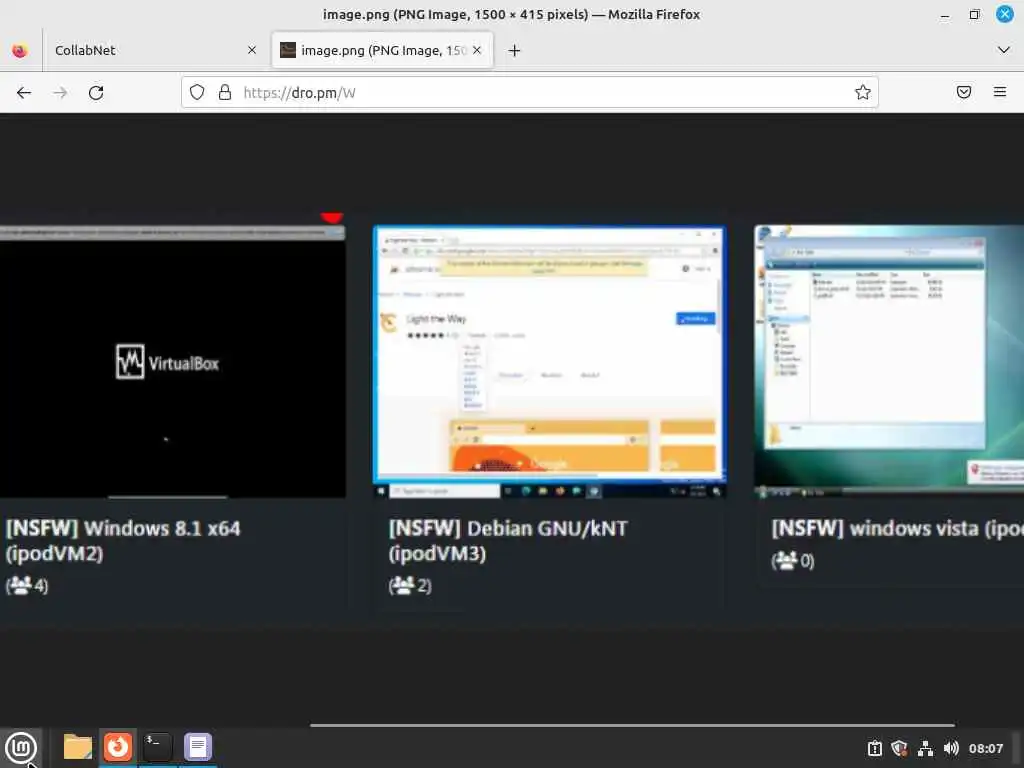The image size is (1024, 768).
Task: Close the Firefox window
Action: (1004, 14)
